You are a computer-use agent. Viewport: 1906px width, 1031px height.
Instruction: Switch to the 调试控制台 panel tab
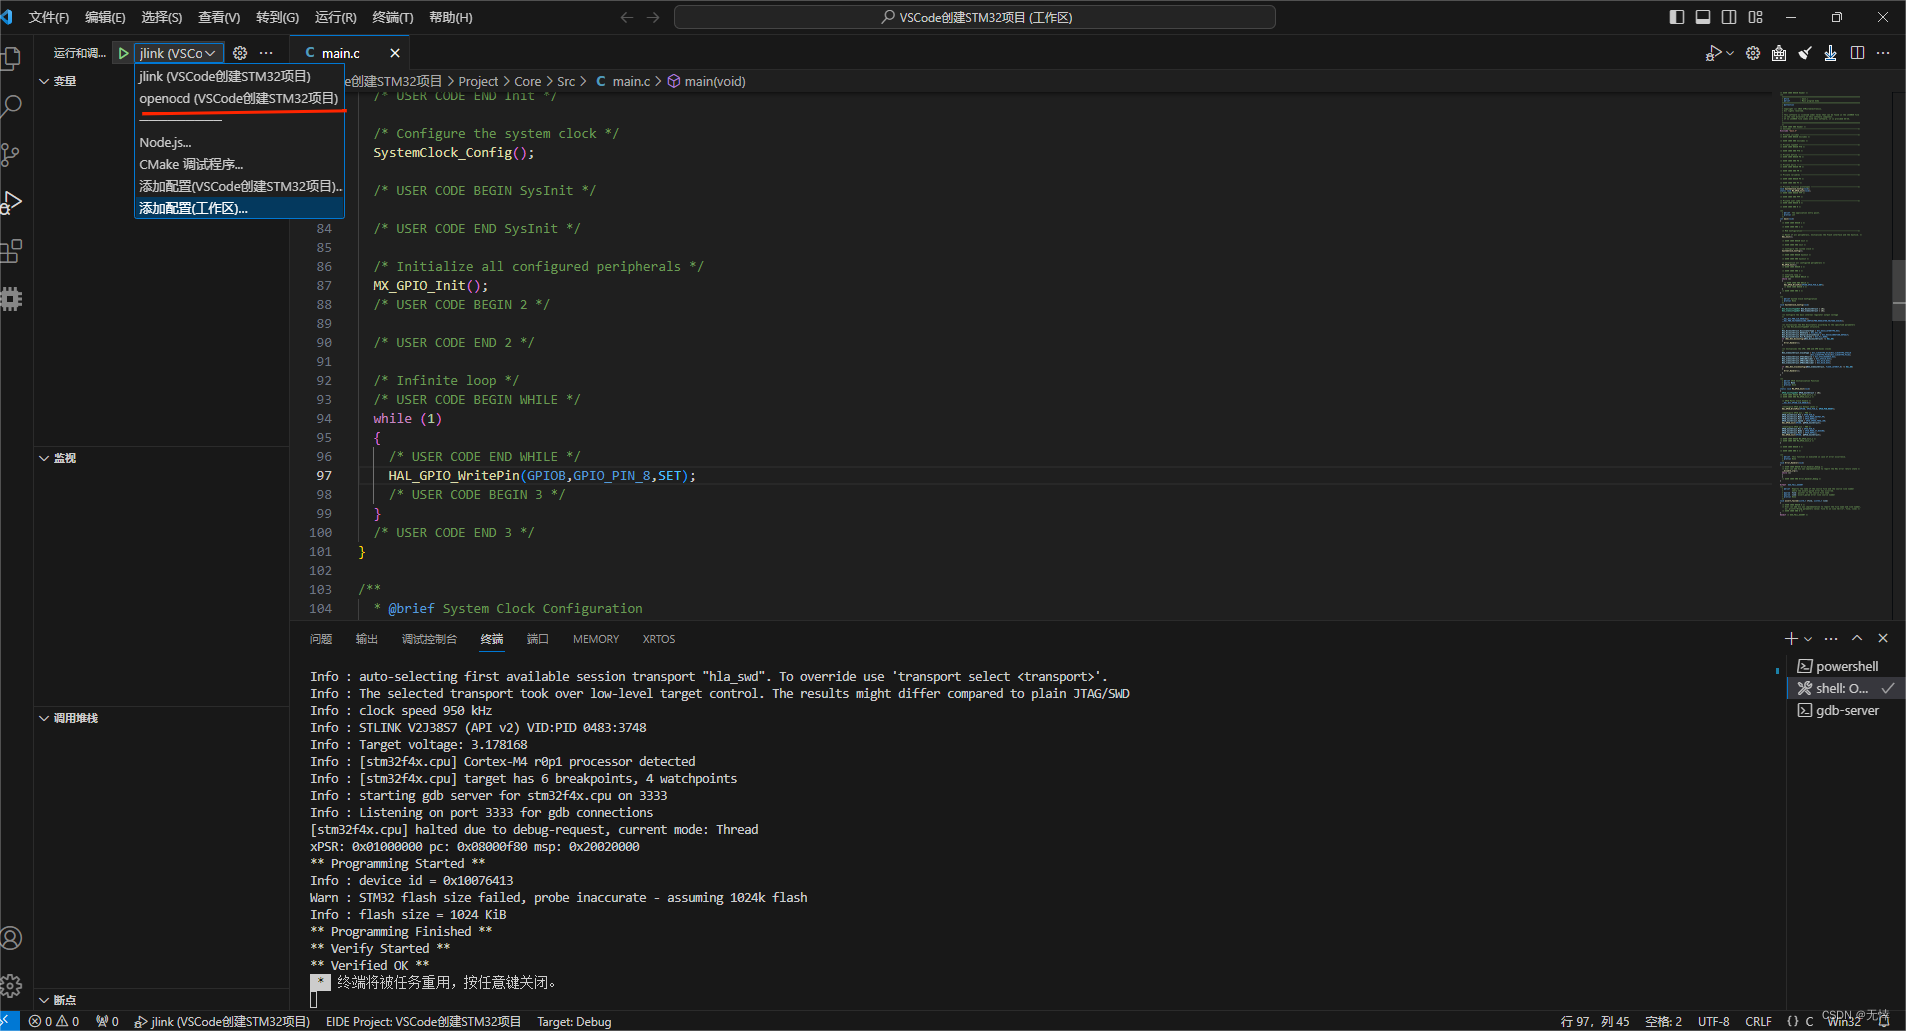point(429,639)
